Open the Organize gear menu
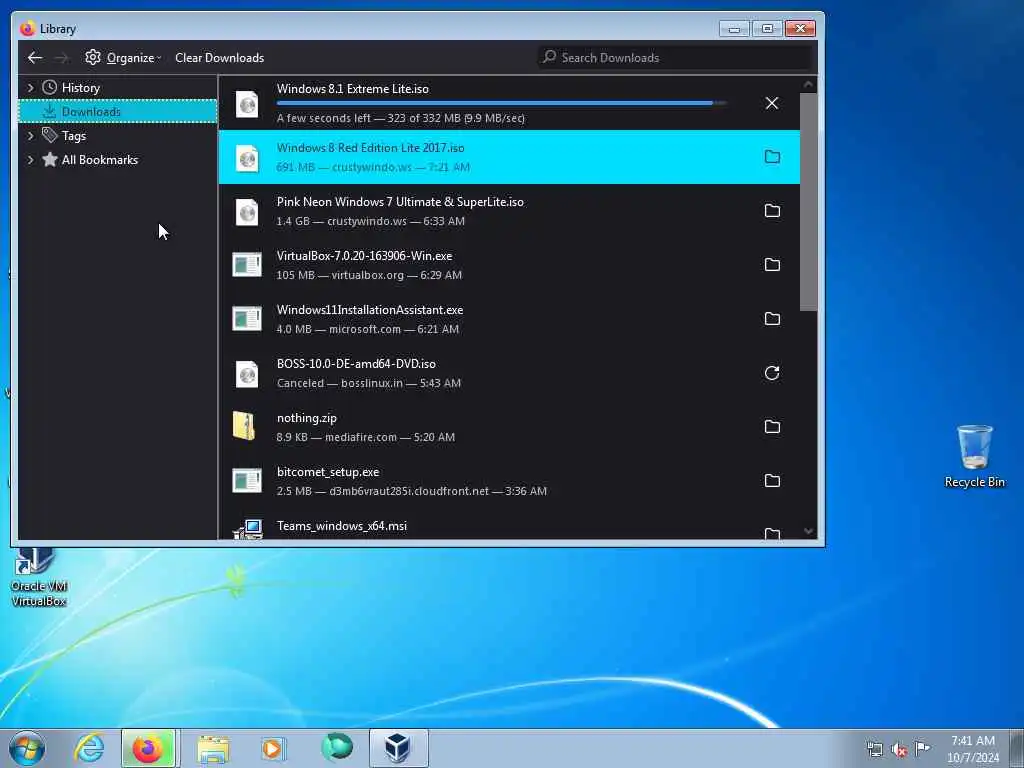 [123, 57]
